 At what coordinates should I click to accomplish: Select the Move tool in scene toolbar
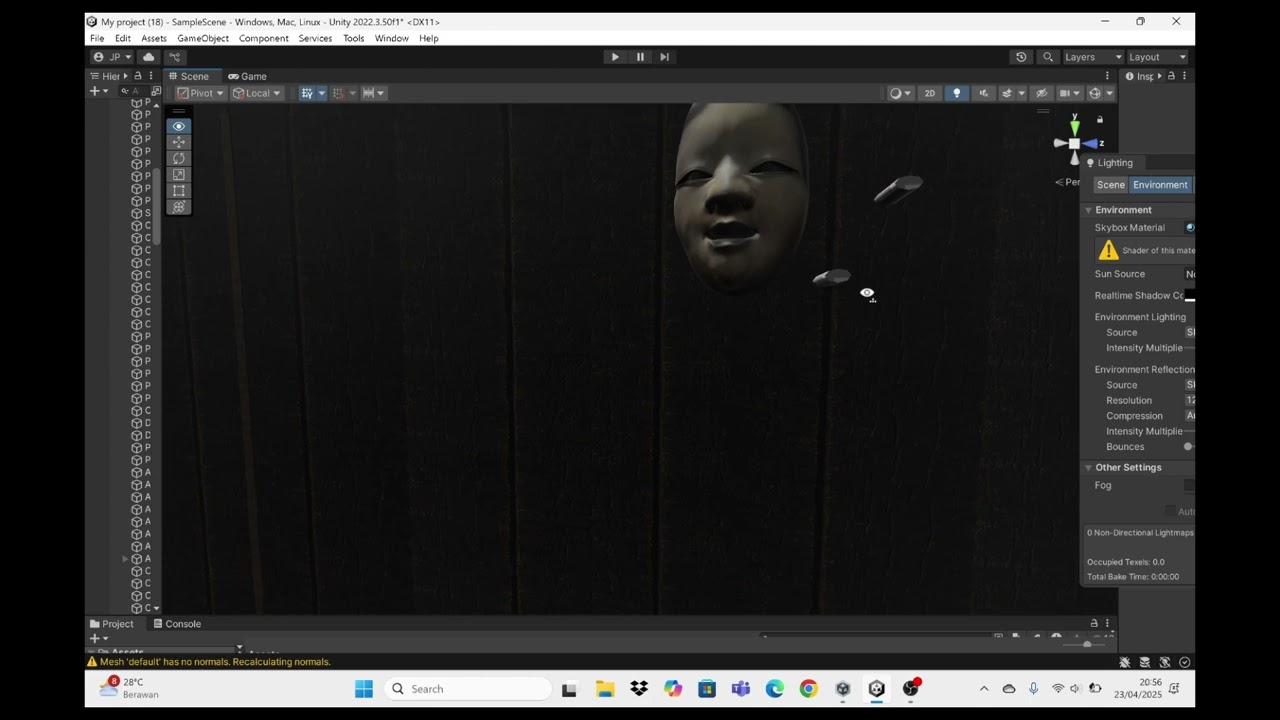pyautogui.click(x=179, y=142)
